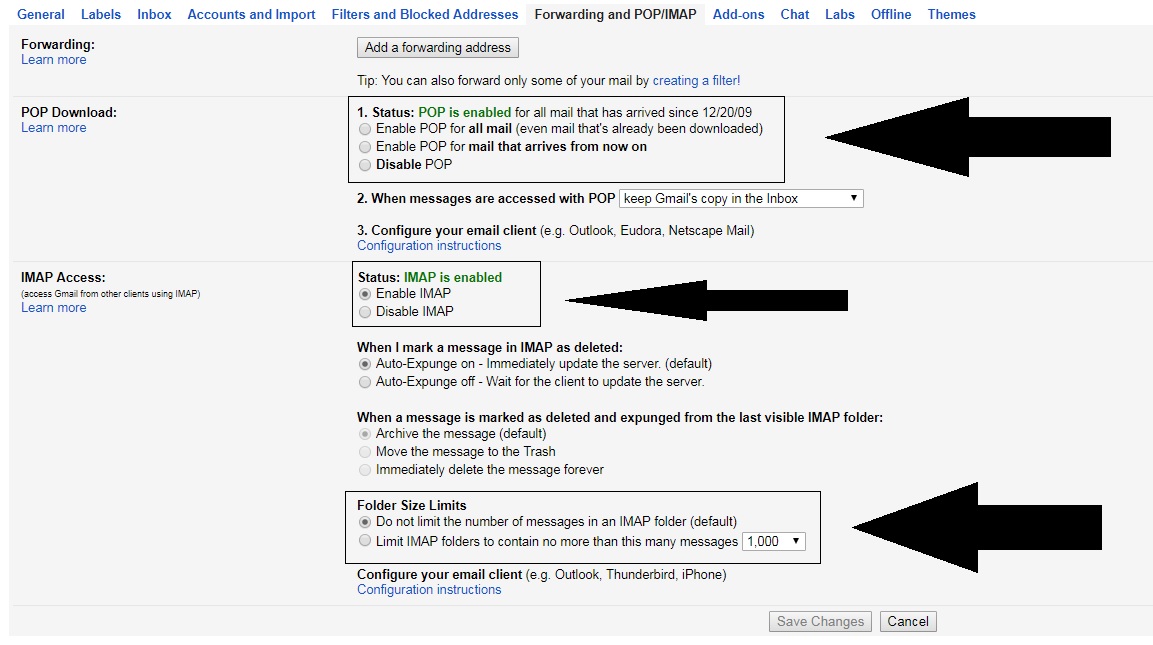Image resolution: width=1153 pixels, height=645 pixels.
Task: Click Add a forwarding address button
Action: point(437,47)
